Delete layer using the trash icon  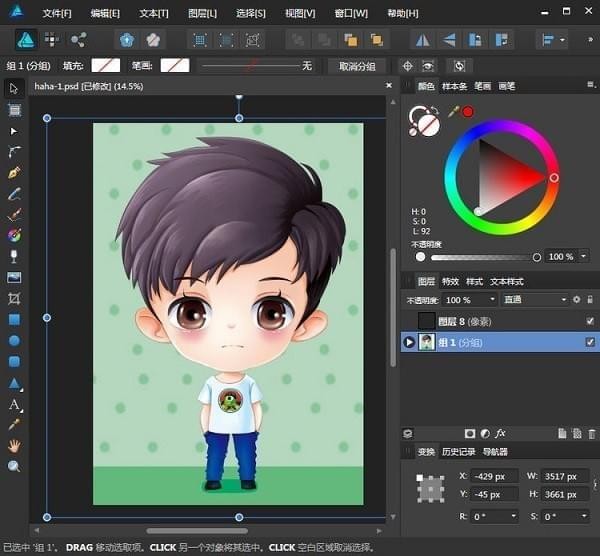592,434
